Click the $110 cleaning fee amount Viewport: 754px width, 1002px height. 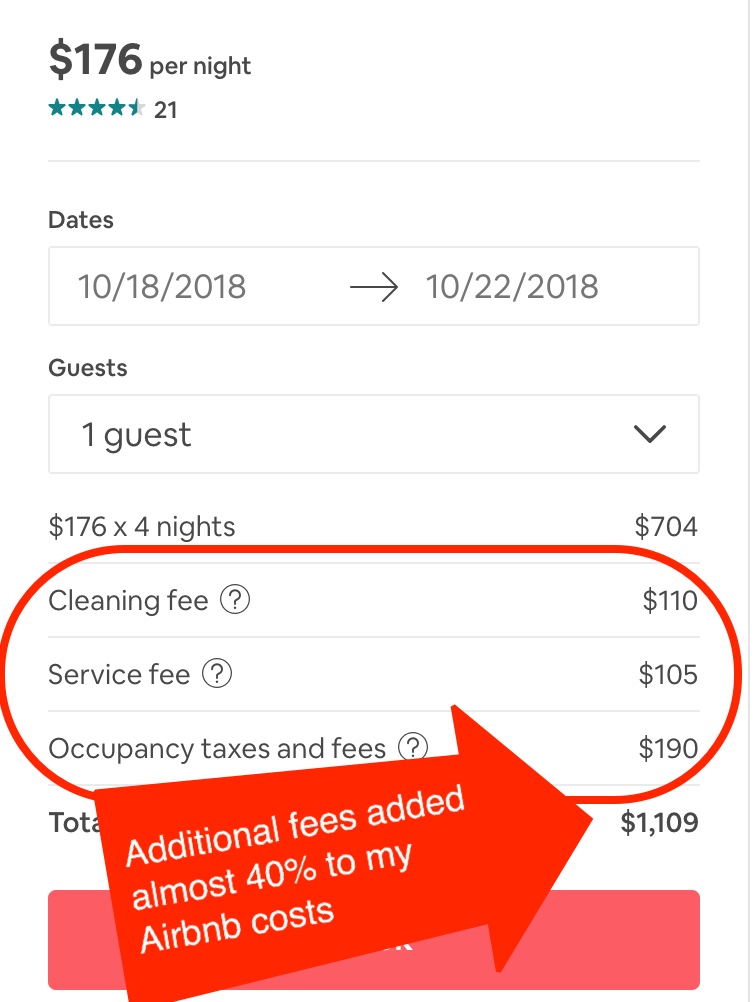pos(670,601)
